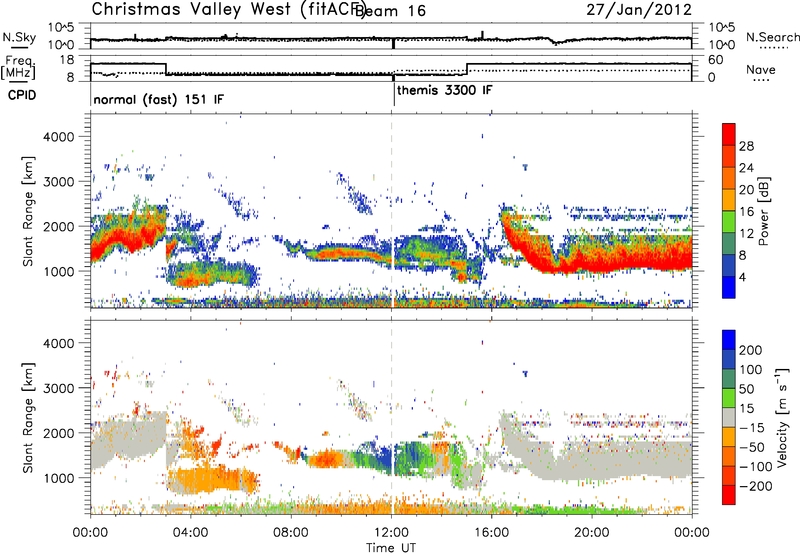Select the "CPID" row label

click(22, 95)
